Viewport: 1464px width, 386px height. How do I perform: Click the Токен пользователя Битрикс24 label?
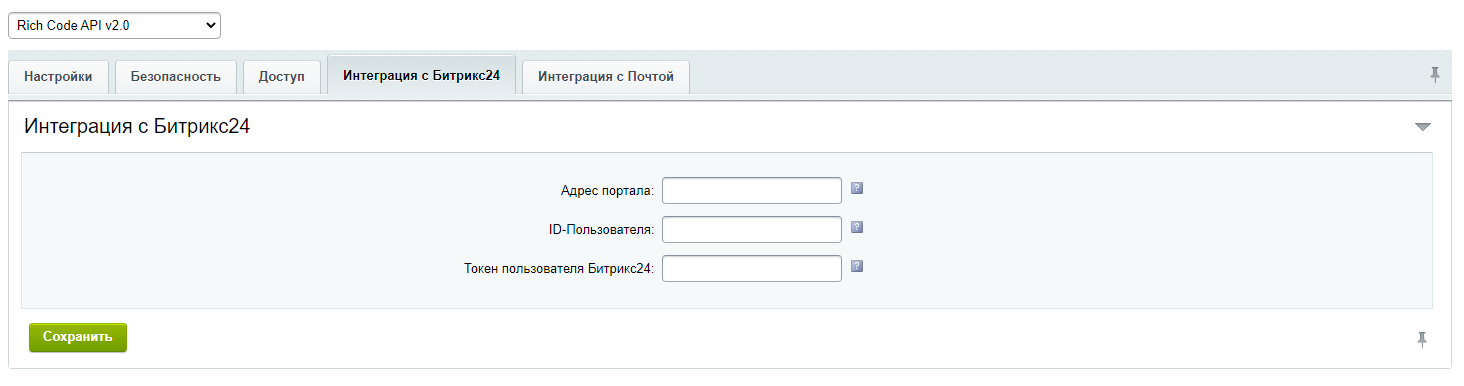click(x=559, y=269)
